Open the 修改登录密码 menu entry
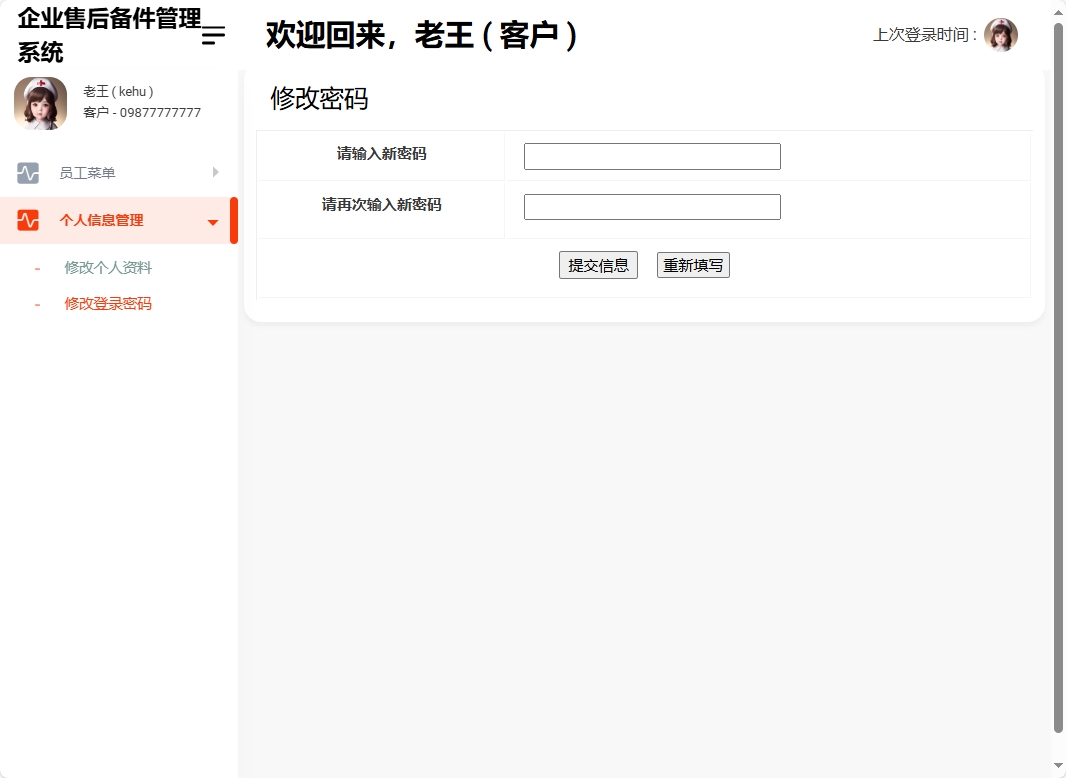 (x=107, y=303)
